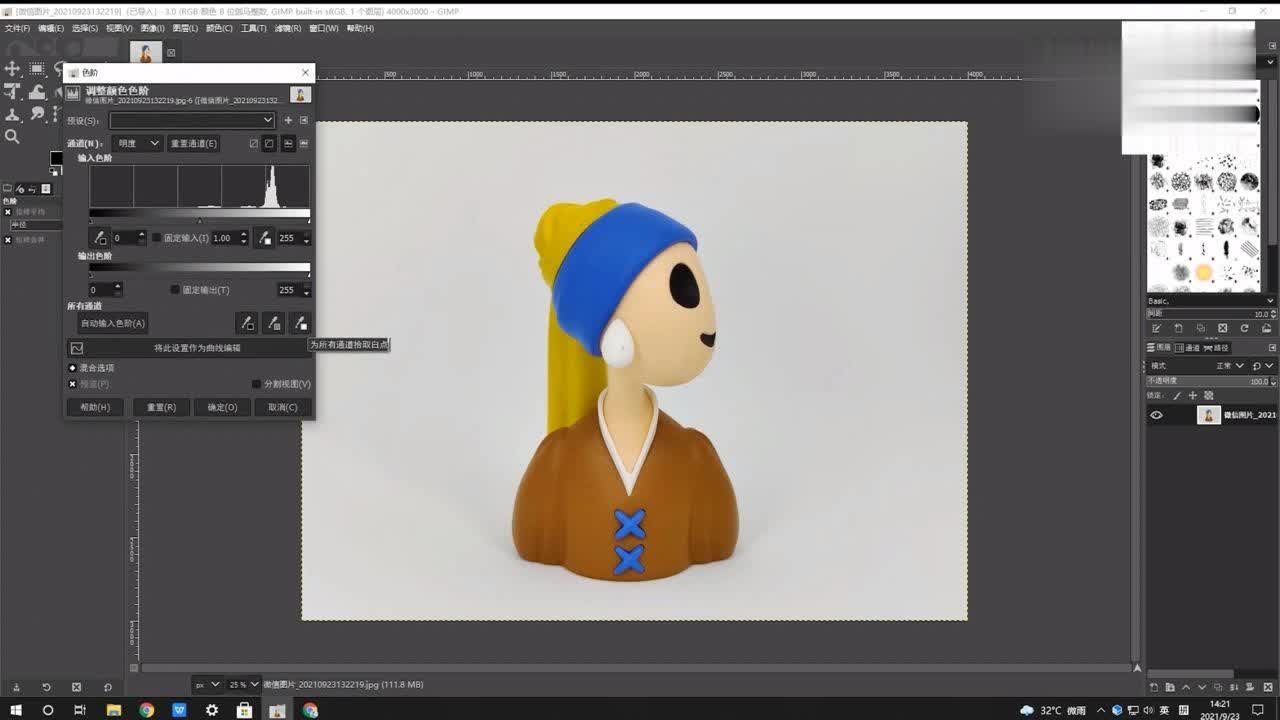
Task: Increase the input gamma 1.00 spinner
Action: [243, 235]
